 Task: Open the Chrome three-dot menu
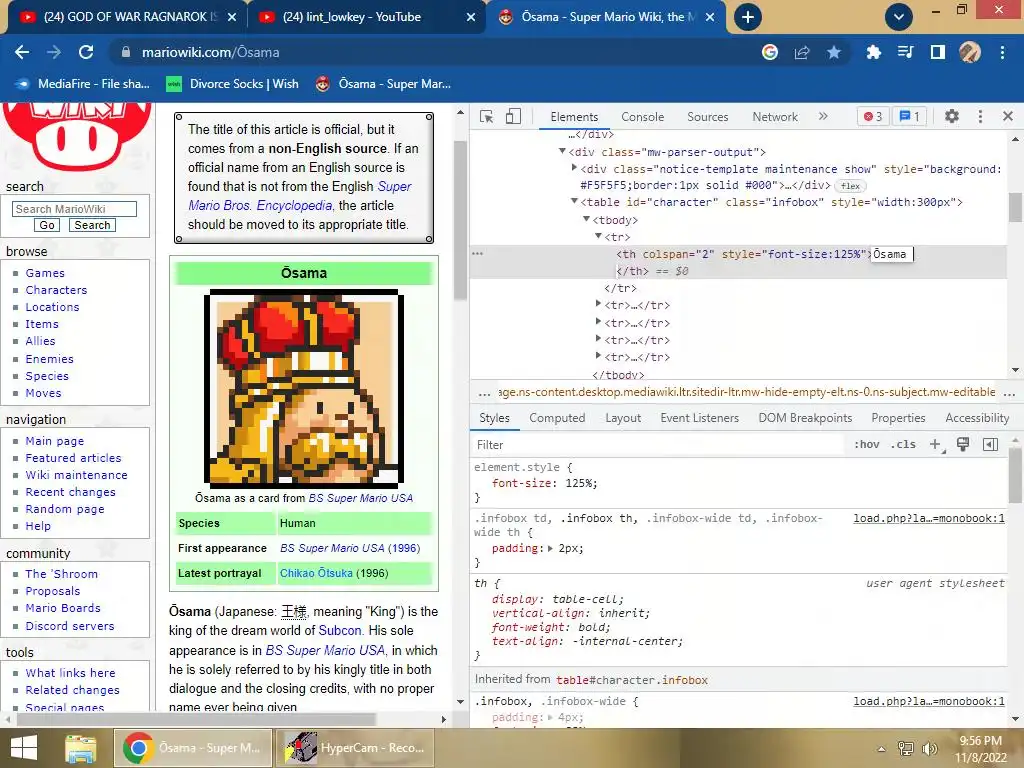pyautogui.click(x=1002, y=52)
